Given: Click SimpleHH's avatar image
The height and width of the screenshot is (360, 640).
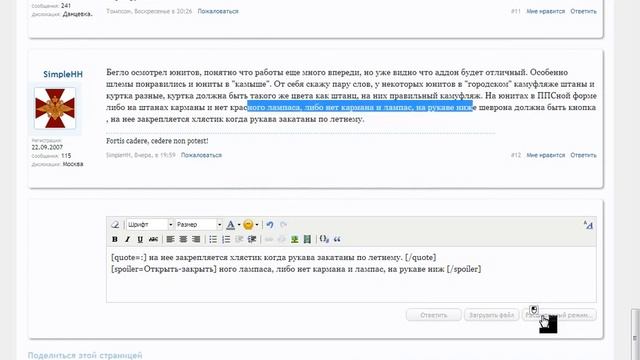Looking at the screenshot, I should pos(55,108).
